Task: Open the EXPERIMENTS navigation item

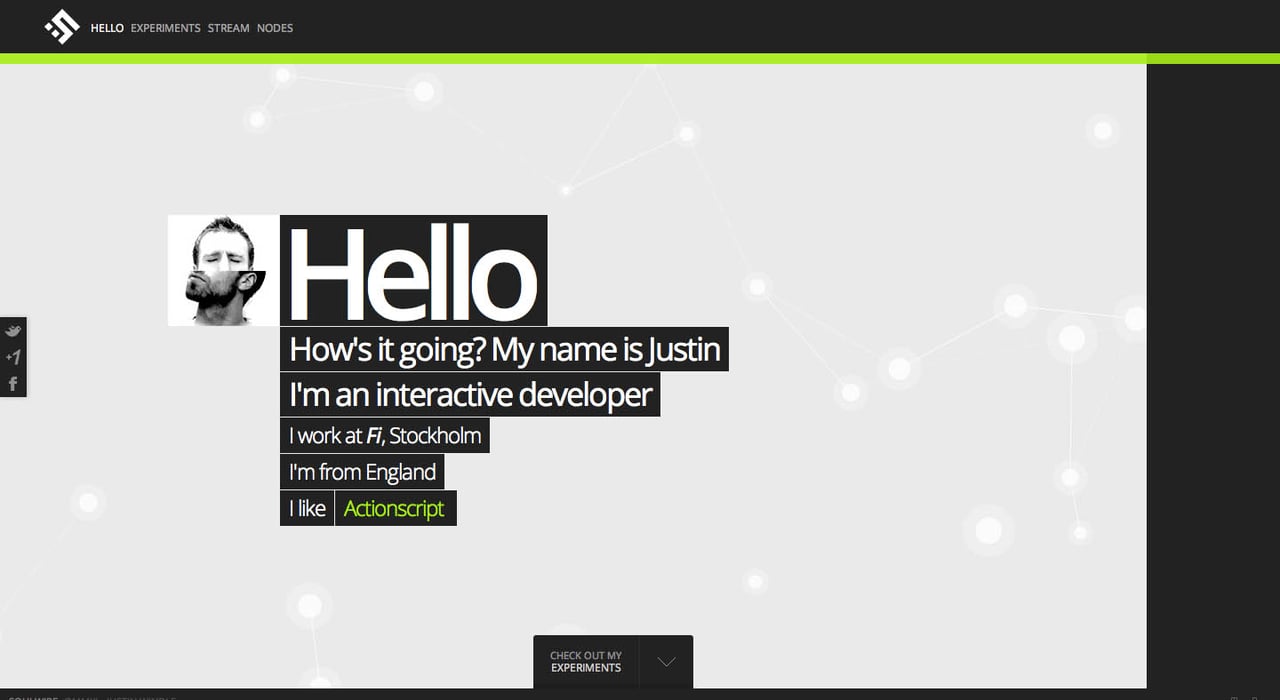Action: [165, 28]
